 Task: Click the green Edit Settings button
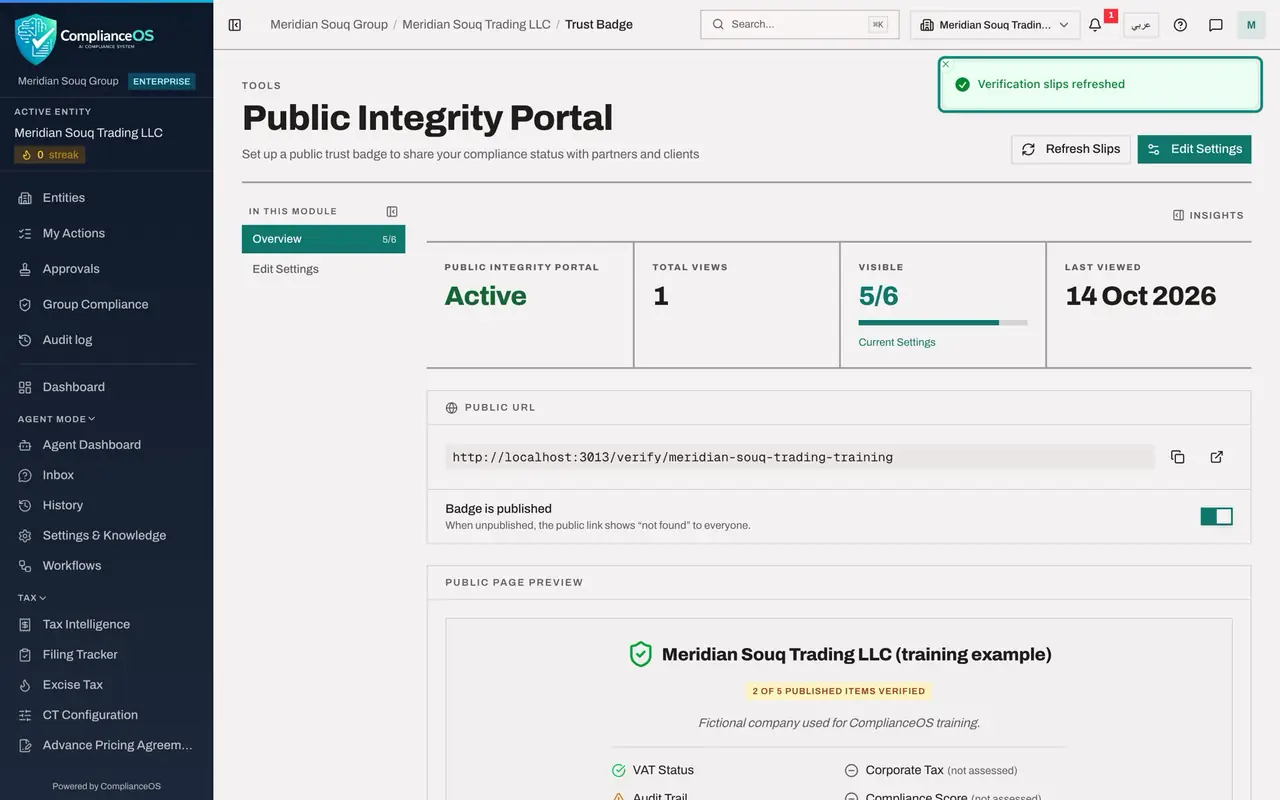pos(1194,149)
